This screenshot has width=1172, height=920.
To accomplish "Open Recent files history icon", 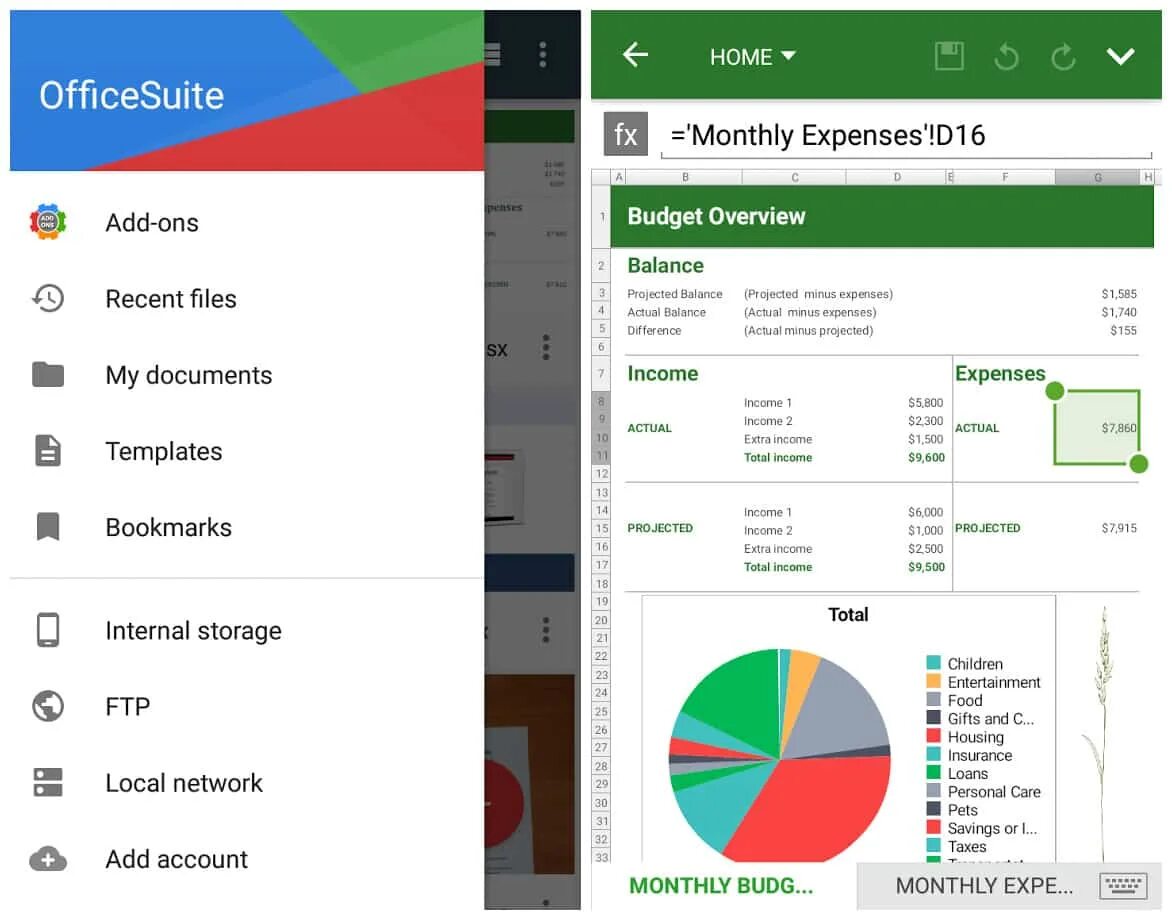I will point(48,298).
